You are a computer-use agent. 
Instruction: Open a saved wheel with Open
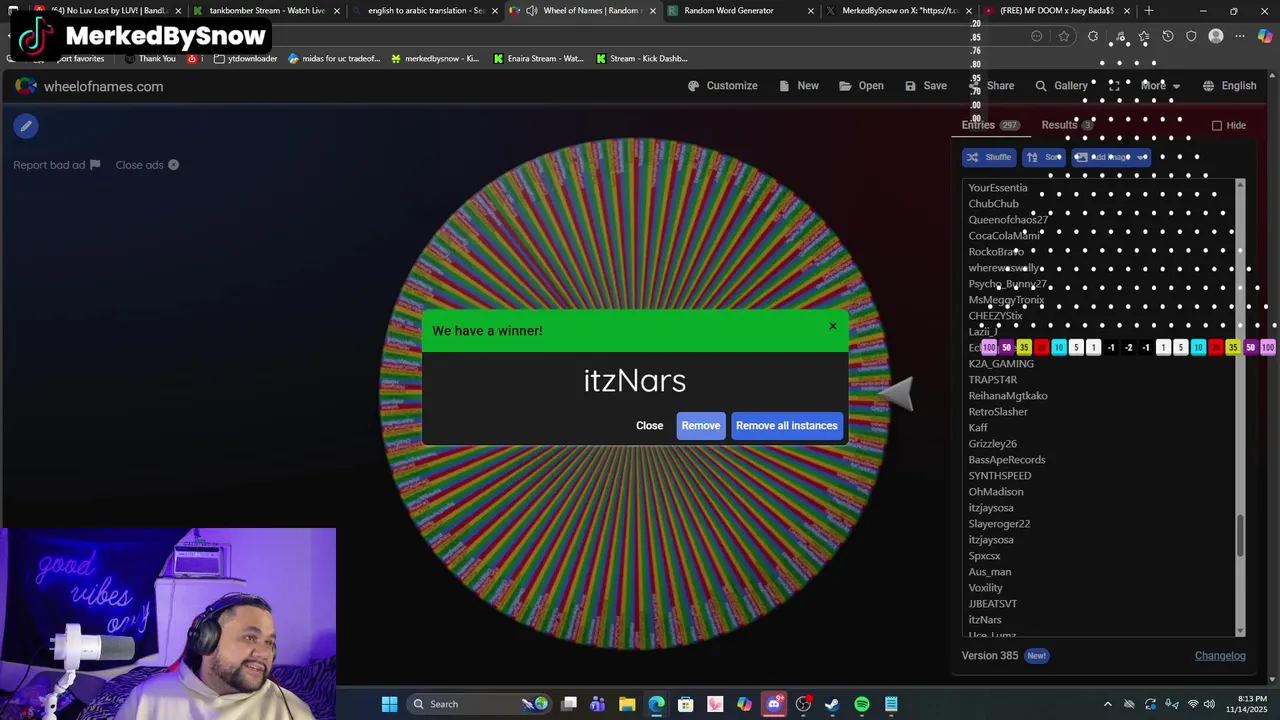861,86
